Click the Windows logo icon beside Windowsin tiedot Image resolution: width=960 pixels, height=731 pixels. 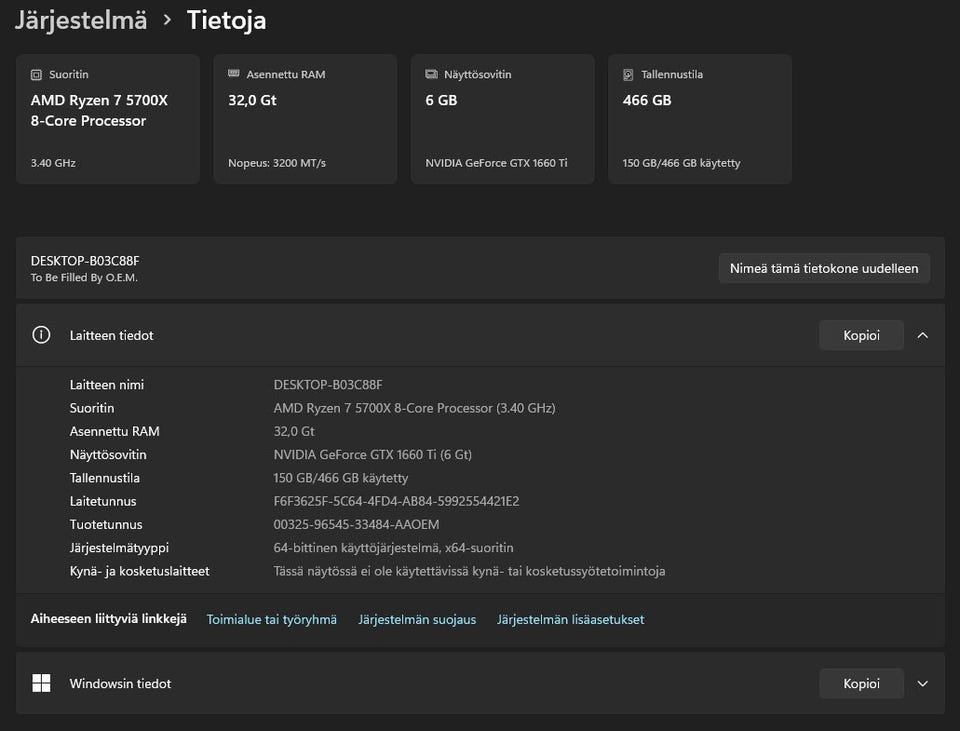41,683
